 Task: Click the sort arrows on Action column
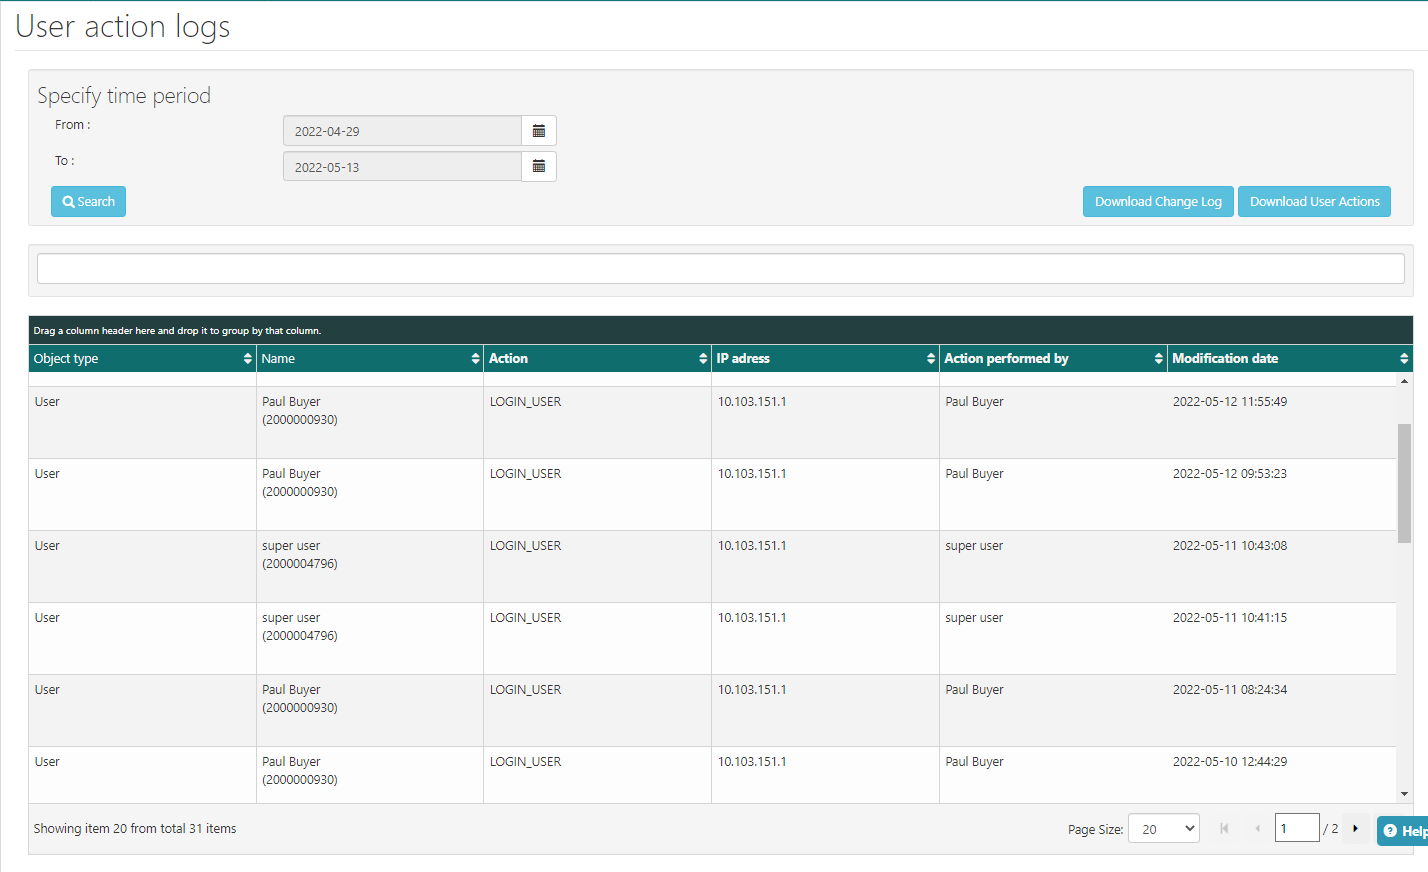[703, 359]
